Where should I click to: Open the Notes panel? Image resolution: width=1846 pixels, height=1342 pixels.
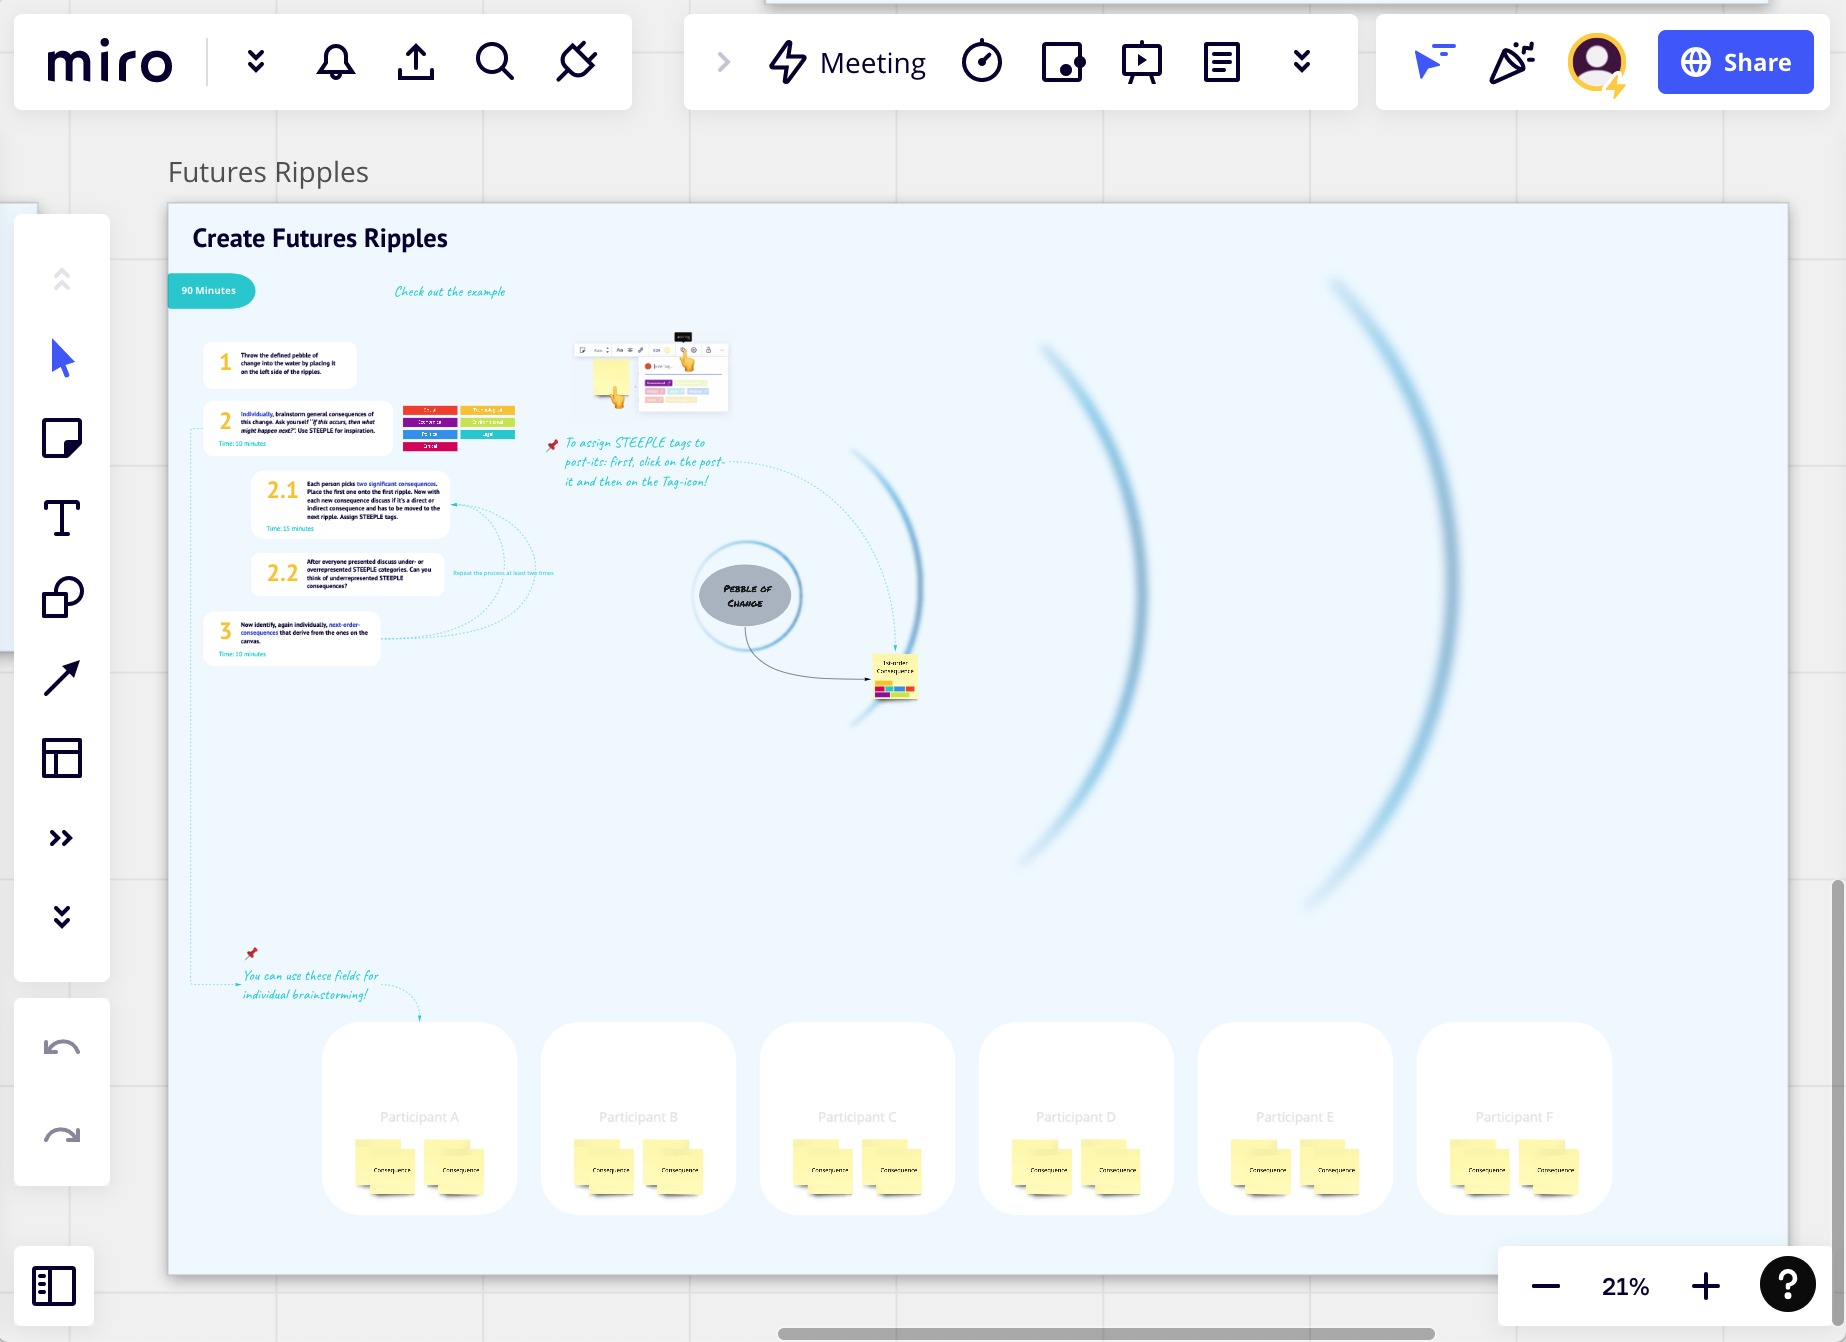click(1221, 62)
